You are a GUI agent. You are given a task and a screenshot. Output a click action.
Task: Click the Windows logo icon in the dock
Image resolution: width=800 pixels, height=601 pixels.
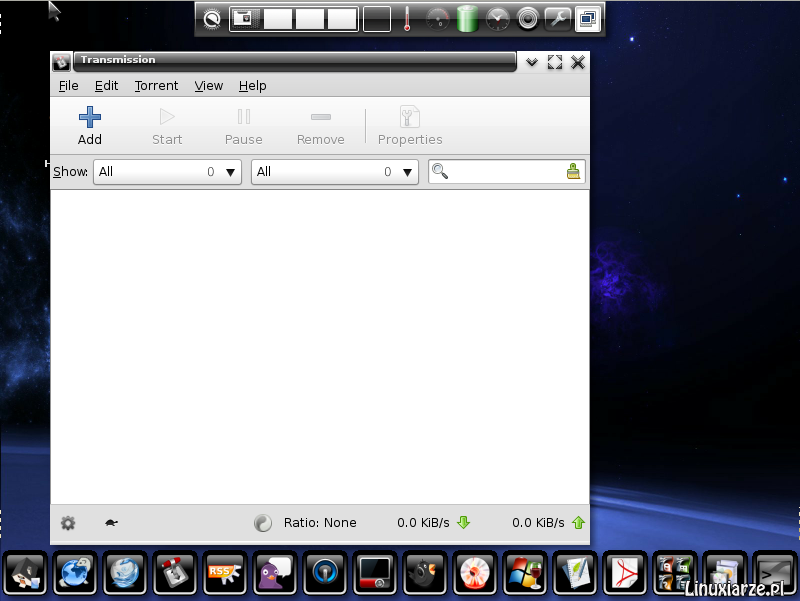[x=525, y=573]
